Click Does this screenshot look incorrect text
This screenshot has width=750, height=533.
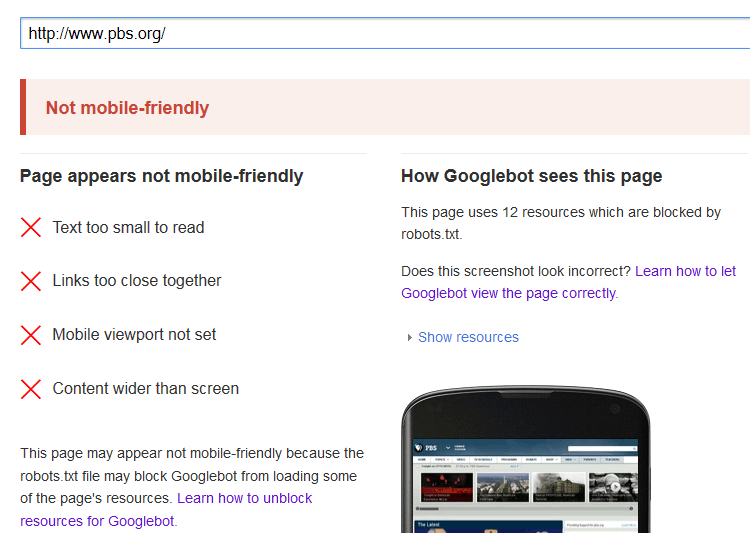pyautogui.click(x=516, y=271)
